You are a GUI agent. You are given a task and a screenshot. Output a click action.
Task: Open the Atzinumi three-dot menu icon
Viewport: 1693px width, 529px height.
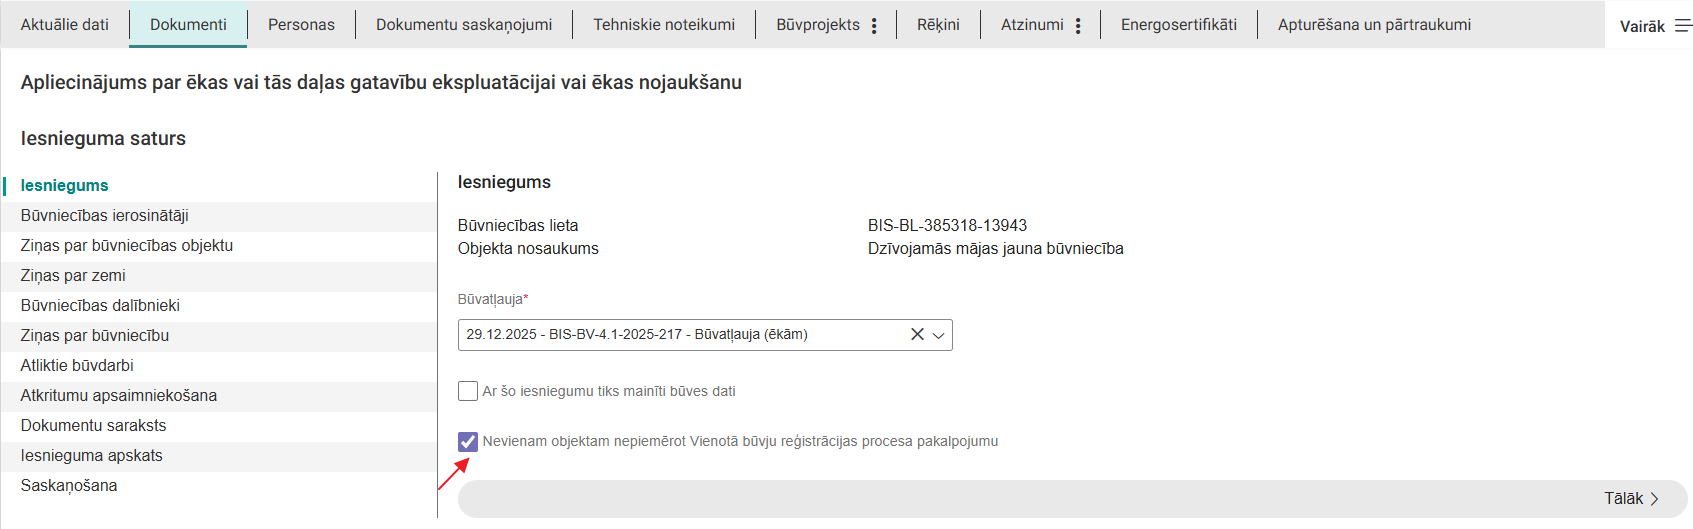click(x=1078, y=26)
